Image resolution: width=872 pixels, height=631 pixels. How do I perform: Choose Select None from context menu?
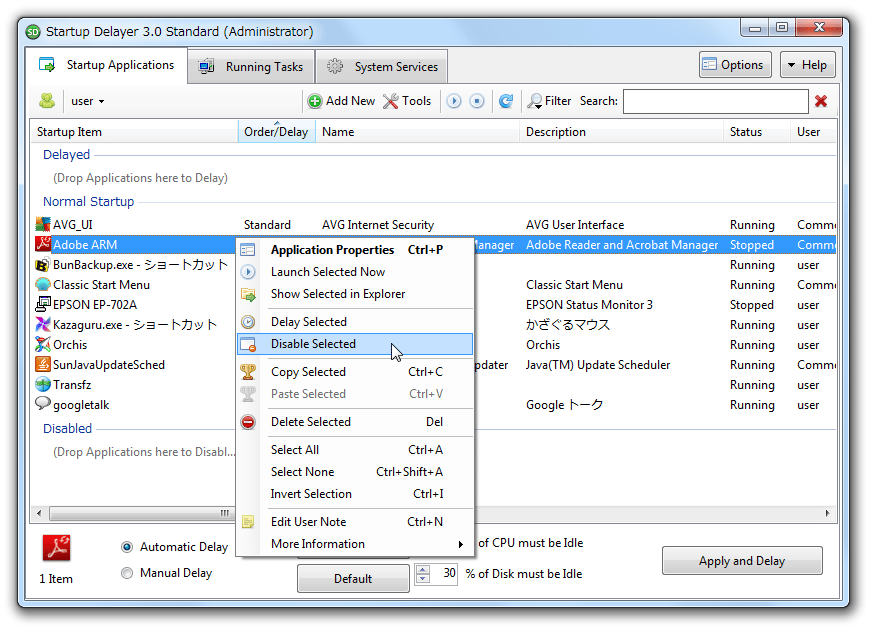[x=356, y=472]
